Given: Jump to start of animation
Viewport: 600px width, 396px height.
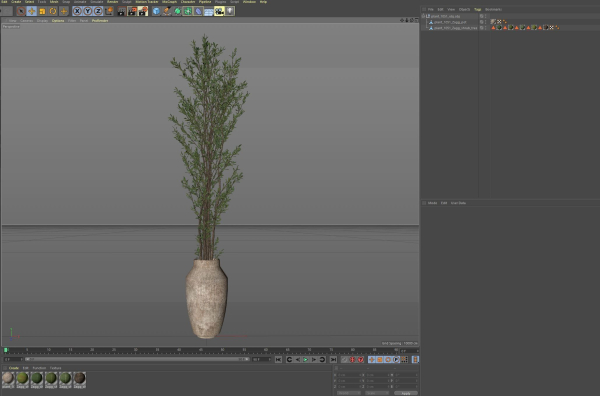Looking at the screenshot, I should pyautogui.click(x=278, y=360).
